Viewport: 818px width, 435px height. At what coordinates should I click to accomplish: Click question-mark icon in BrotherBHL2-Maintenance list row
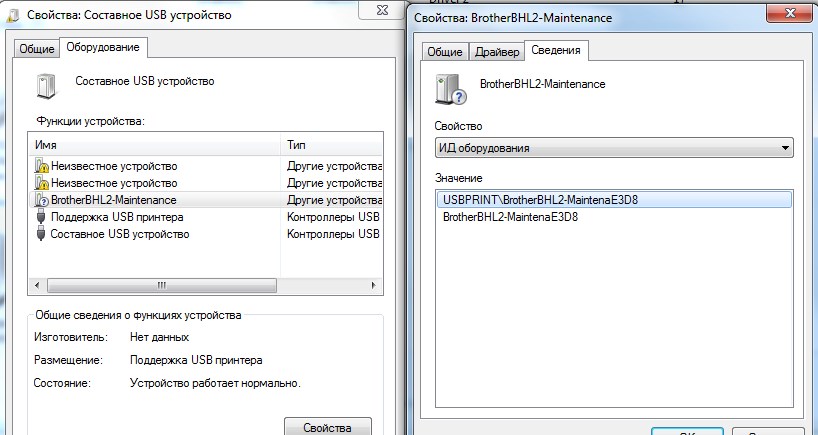[41, 200]
